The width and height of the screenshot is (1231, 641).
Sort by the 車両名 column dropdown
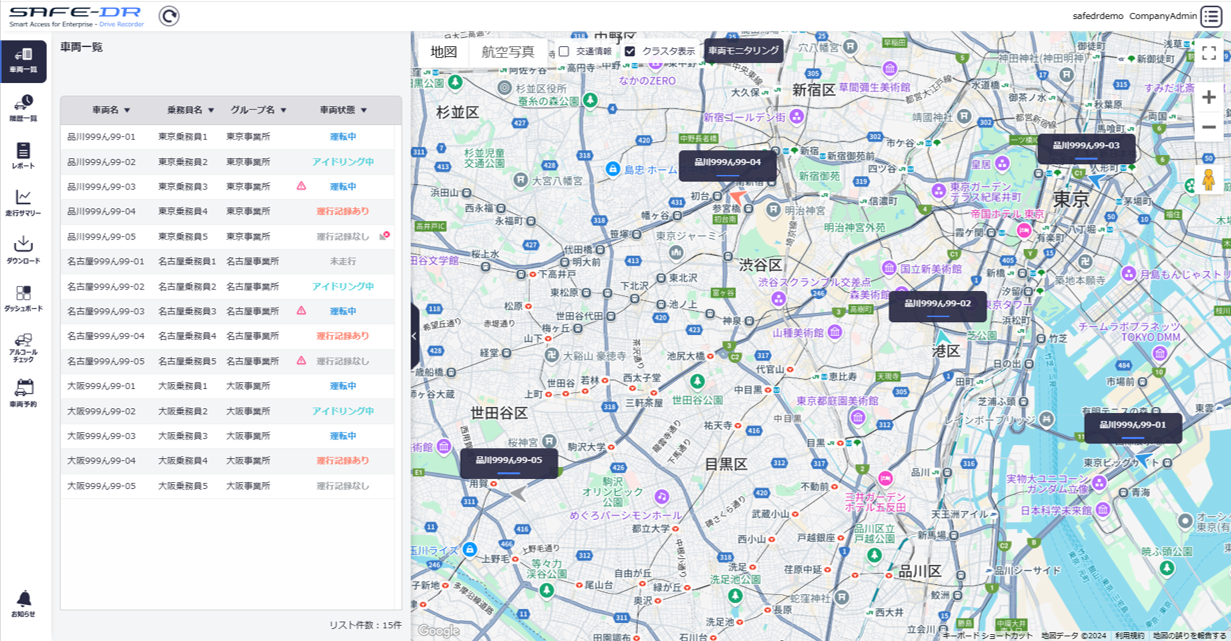coord(127,110)
